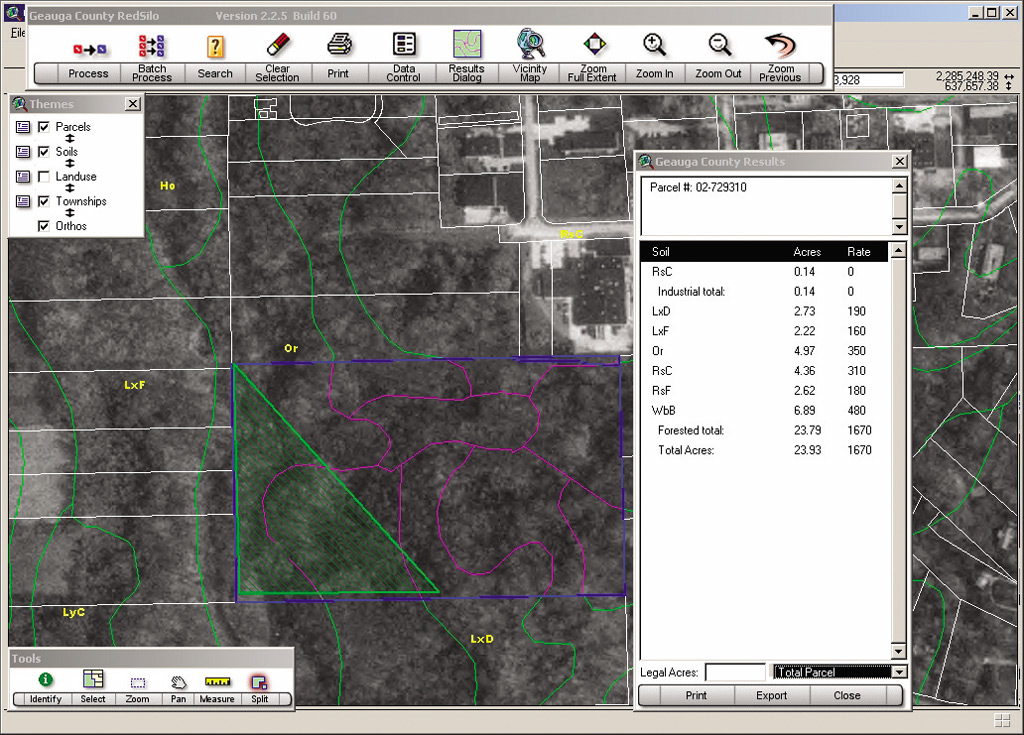Toggle the Townships theme checkbox
1024x735 pixels.
tap(44, 201)
